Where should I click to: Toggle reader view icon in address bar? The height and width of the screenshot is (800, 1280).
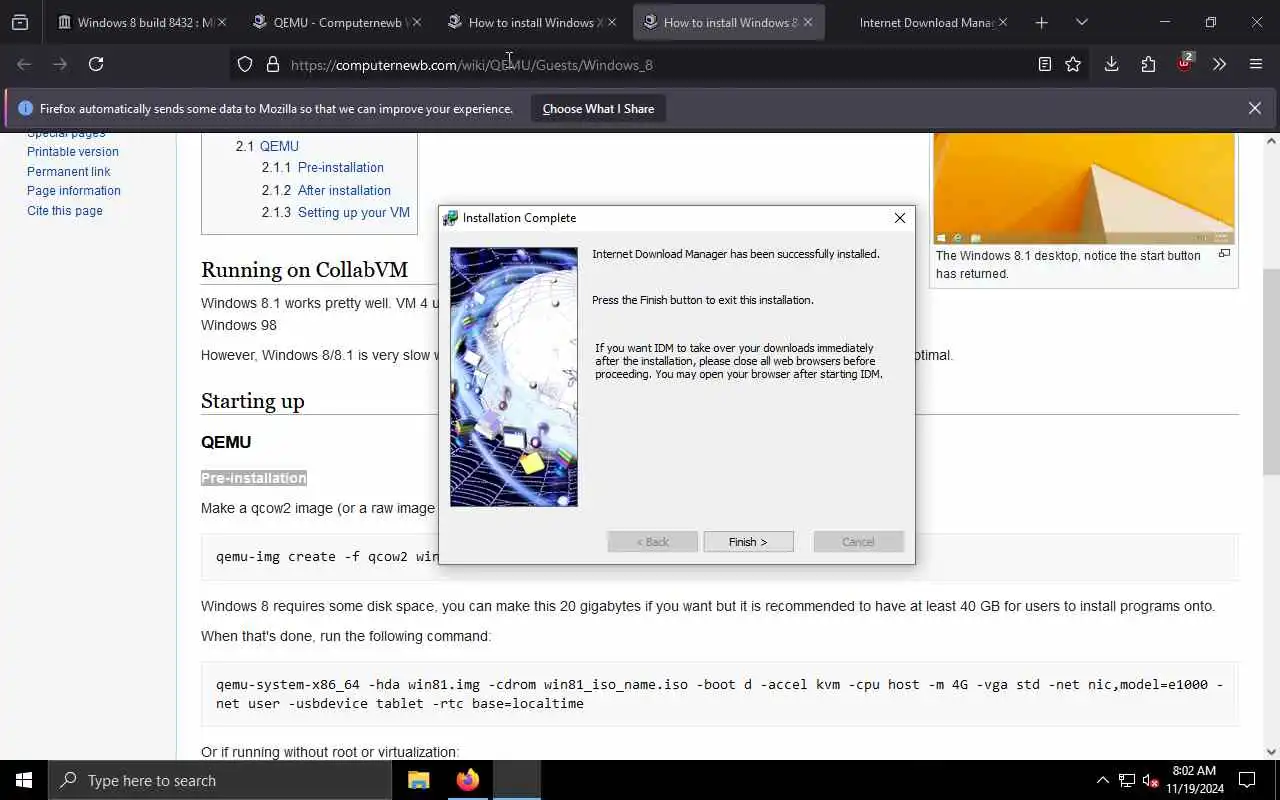point(1044,64)
